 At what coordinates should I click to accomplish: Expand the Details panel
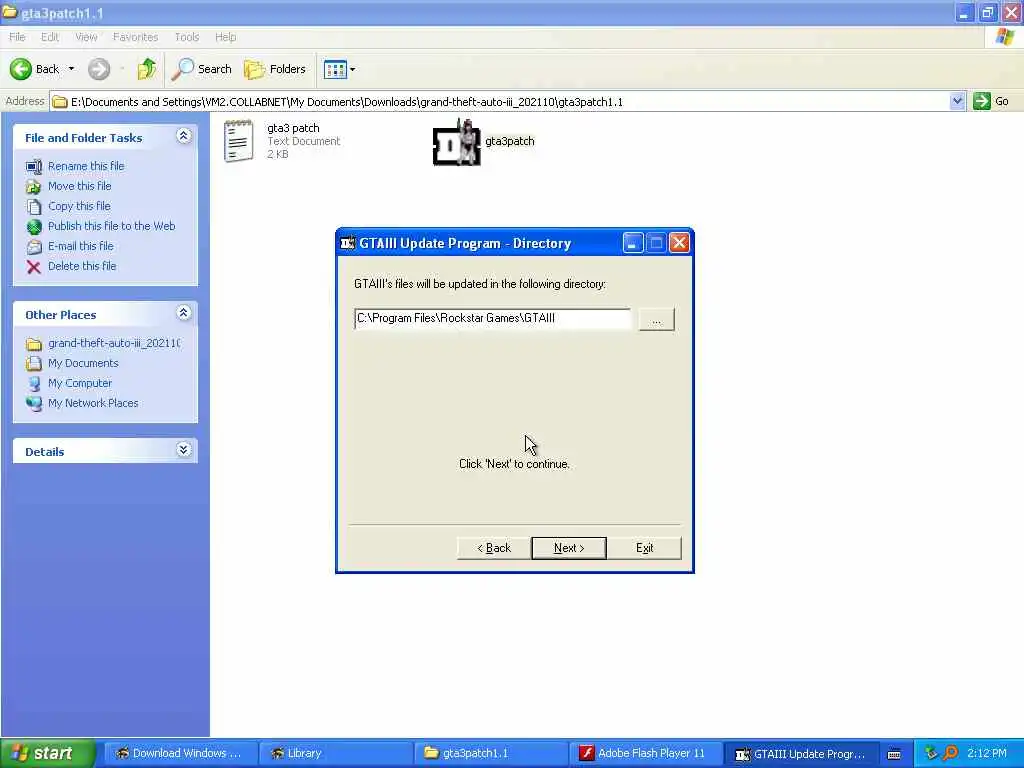[184, 450]
